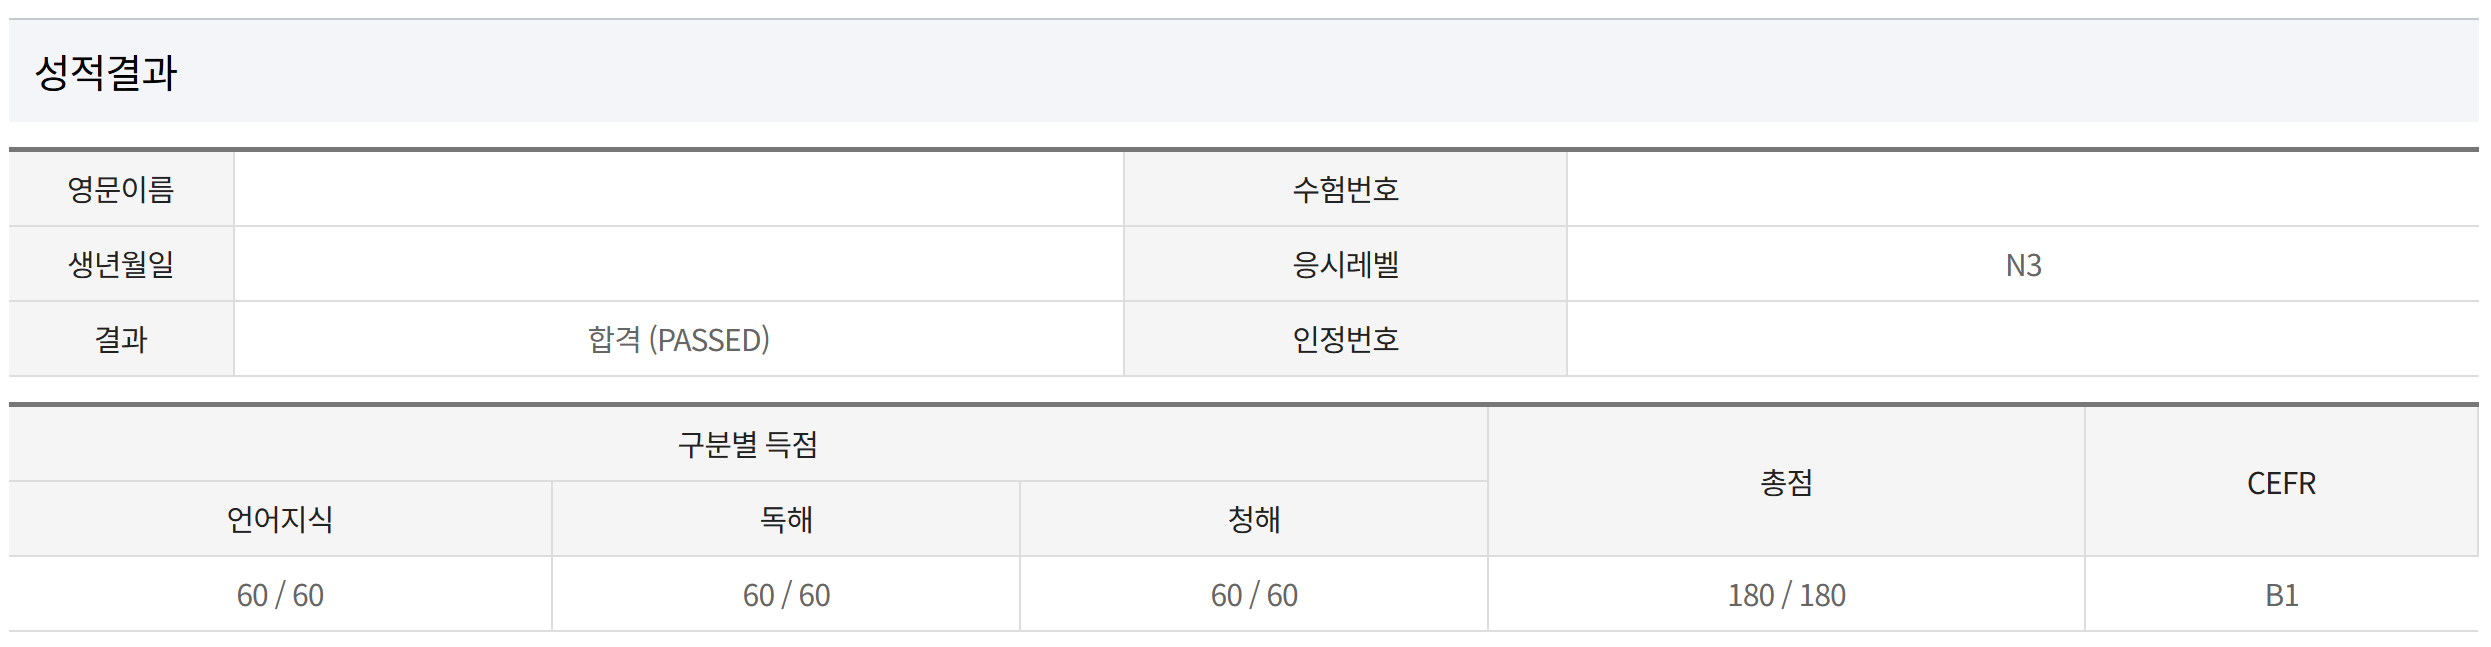Select the total score 180 / 180
The image size is (2491, 647).
tap(1786, 595)
